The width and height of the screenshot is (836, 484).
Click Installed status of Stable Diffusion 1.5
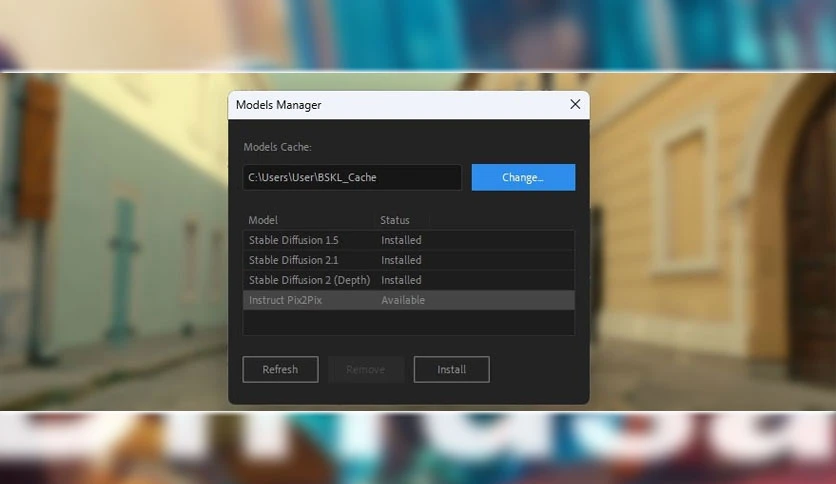coord(401,240)
